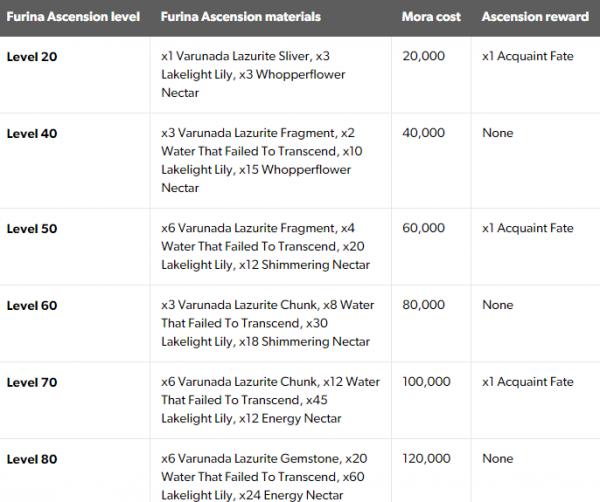This screenshot has height=502, width=600.
Task: Click the Level 80 row label
Action: (32, 459)
